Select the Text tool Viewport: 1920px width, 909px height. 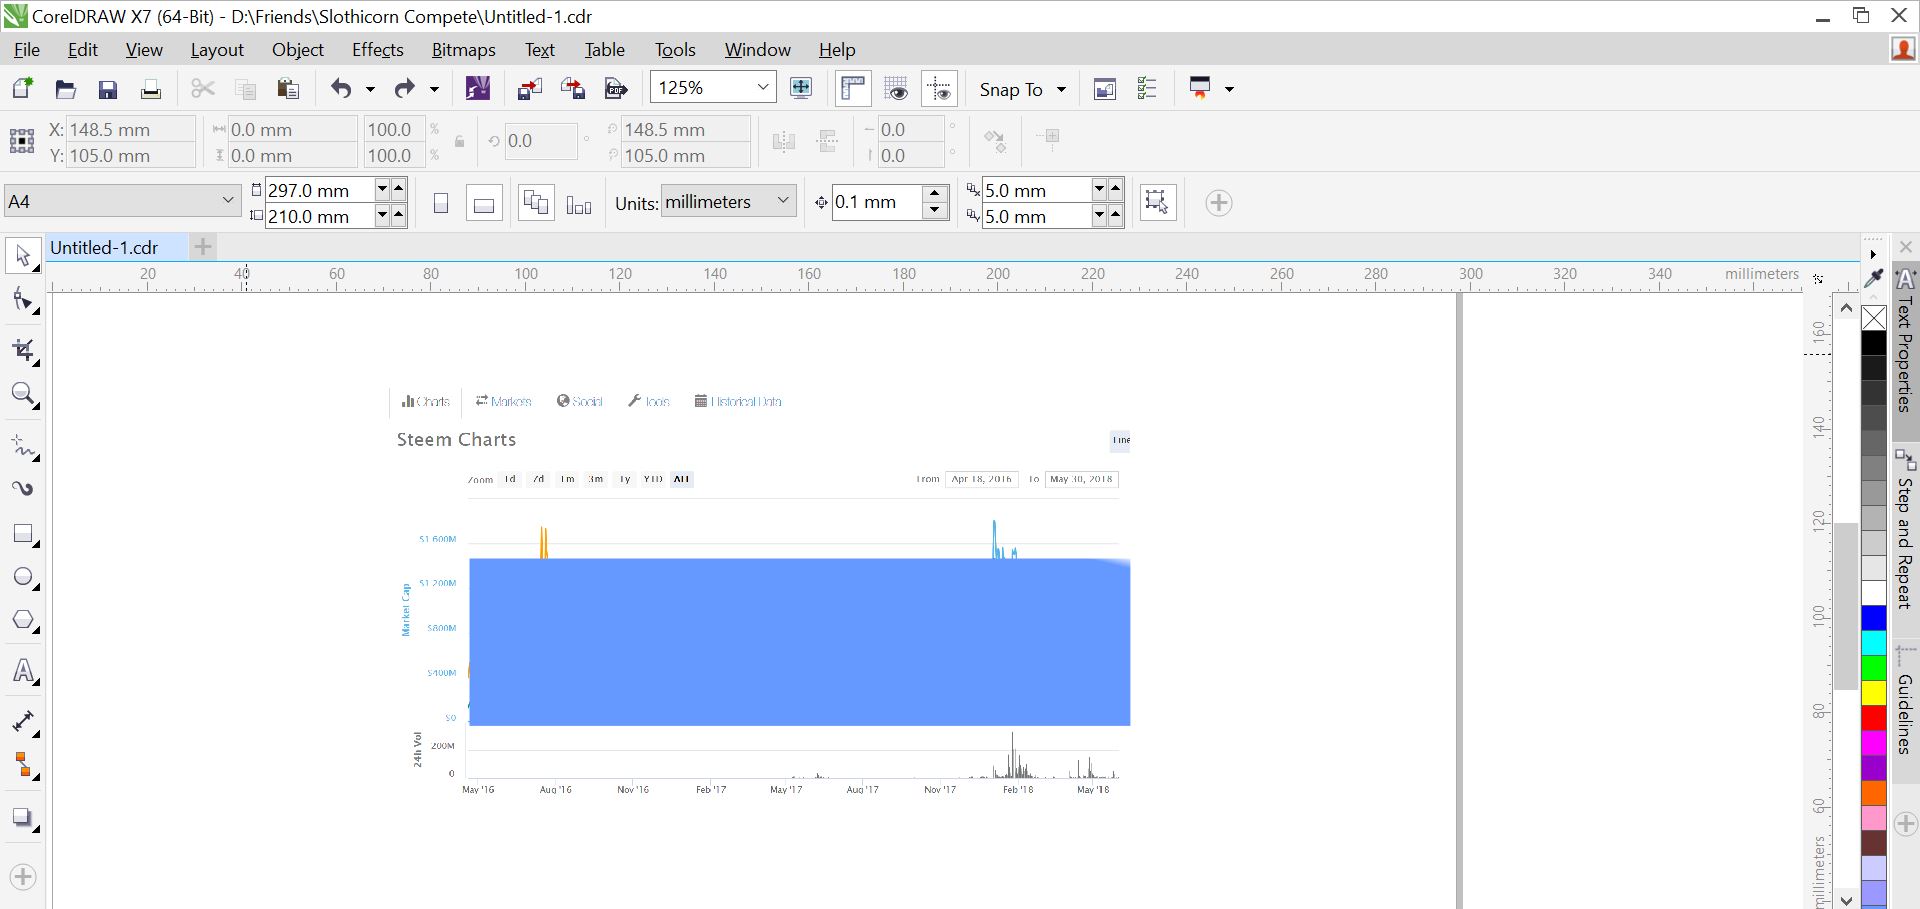point(23,671)
